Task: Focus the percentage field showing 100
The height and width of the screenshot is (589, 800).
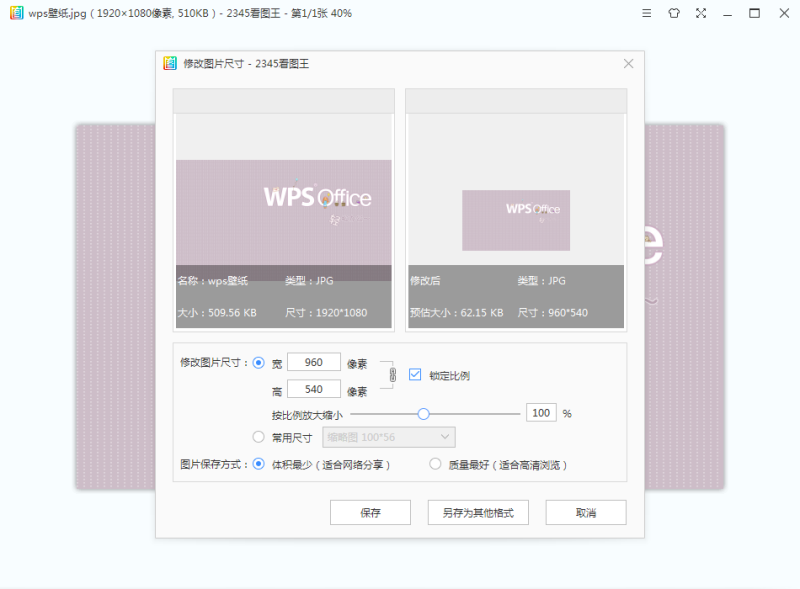Action: click(x=541, y=413)
